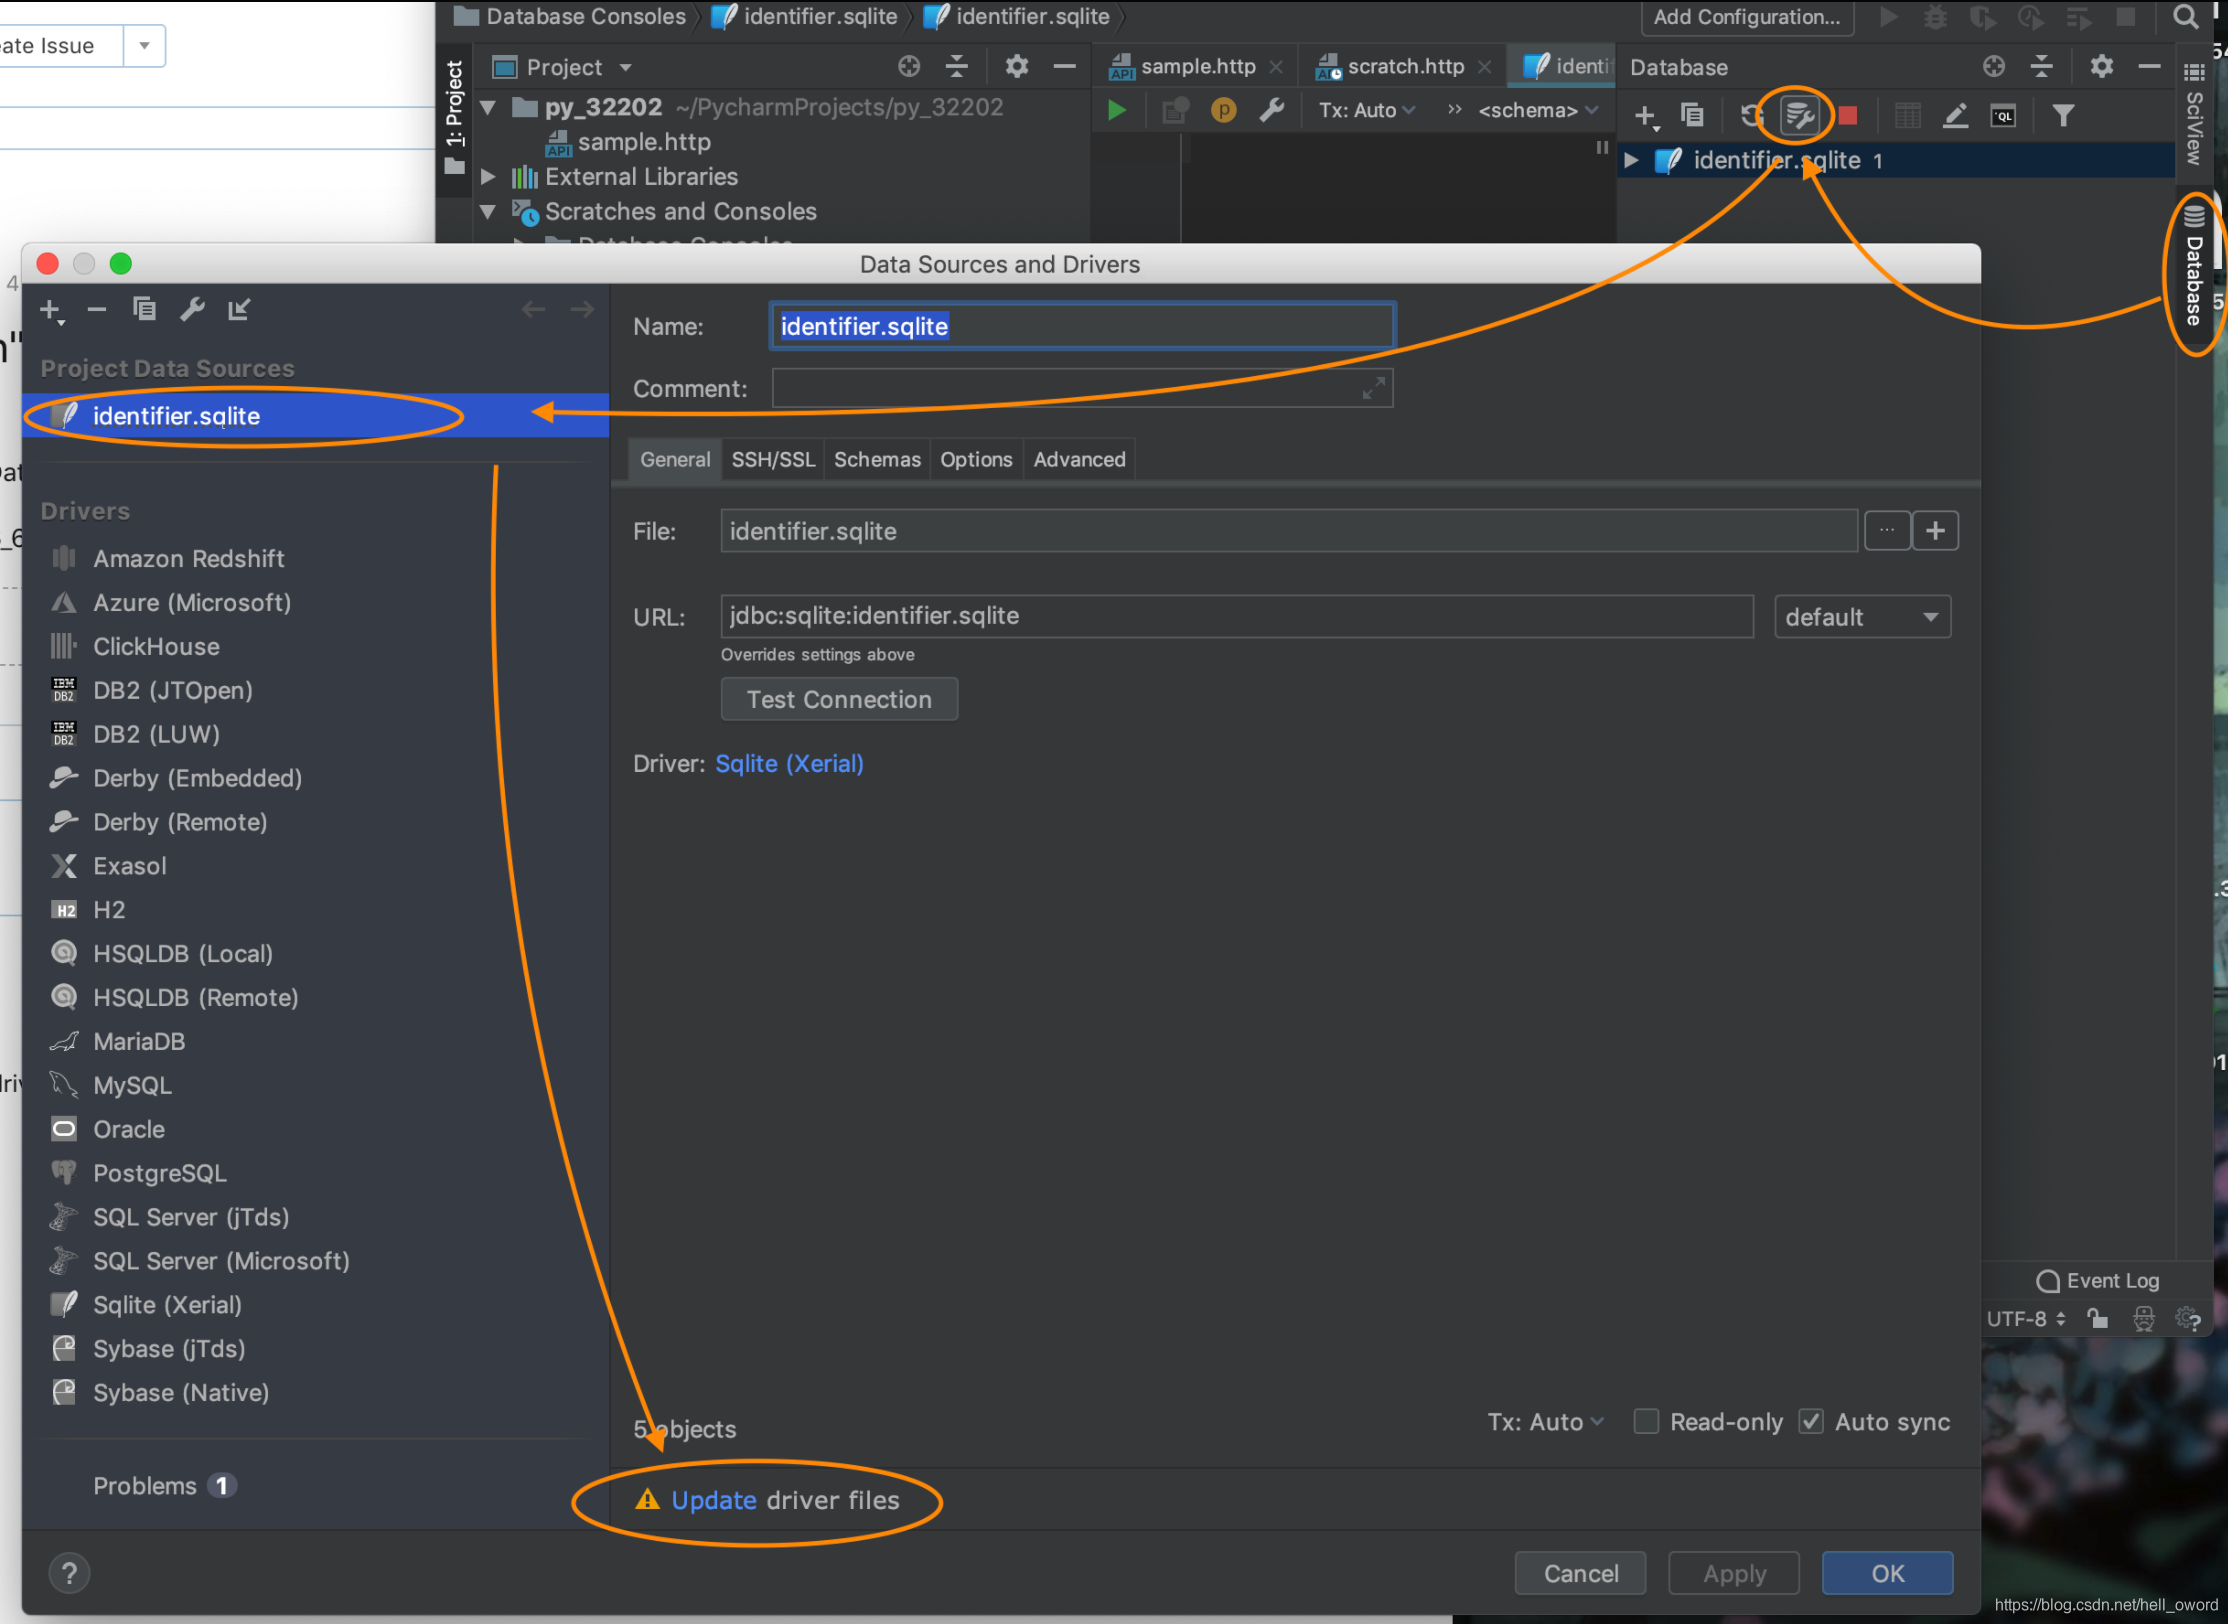The height and width of the screenshot is (1624, 2228).
Task: Click the refresh icon in Database panel
Action: coord(1751,116)
